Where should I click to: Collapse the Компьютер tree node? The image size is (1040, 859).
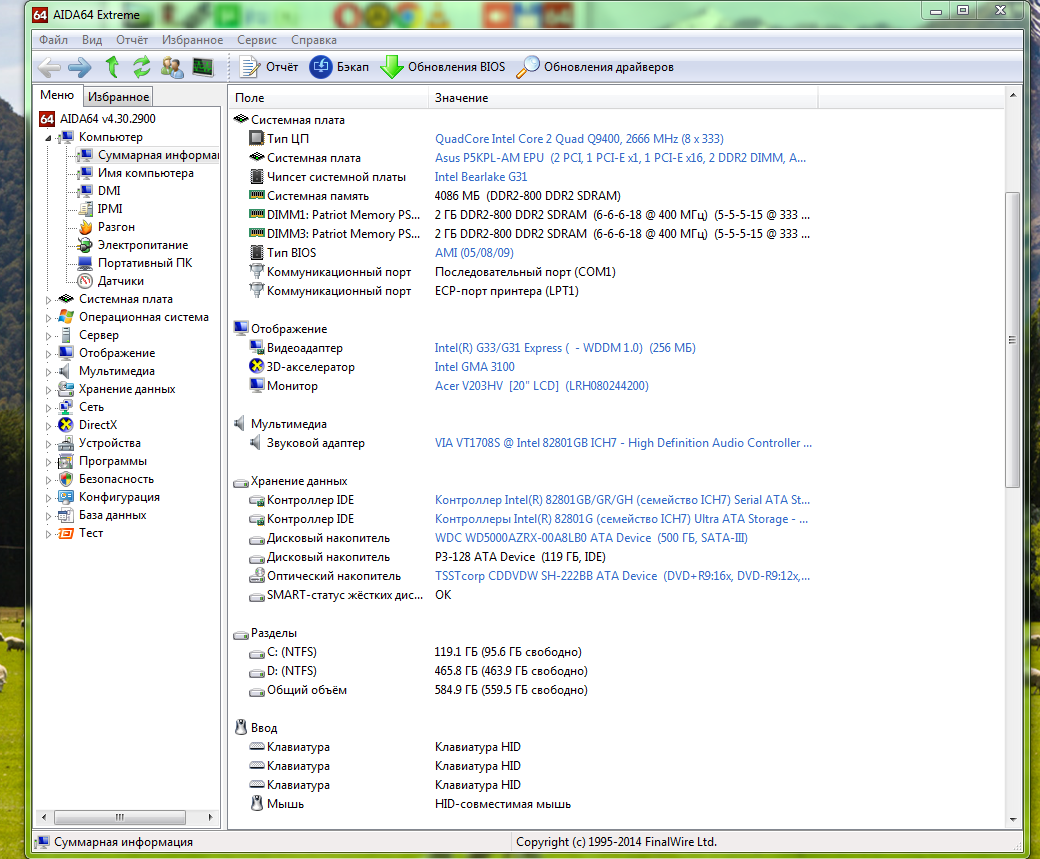pyautogui.click(x=48, y=137)
